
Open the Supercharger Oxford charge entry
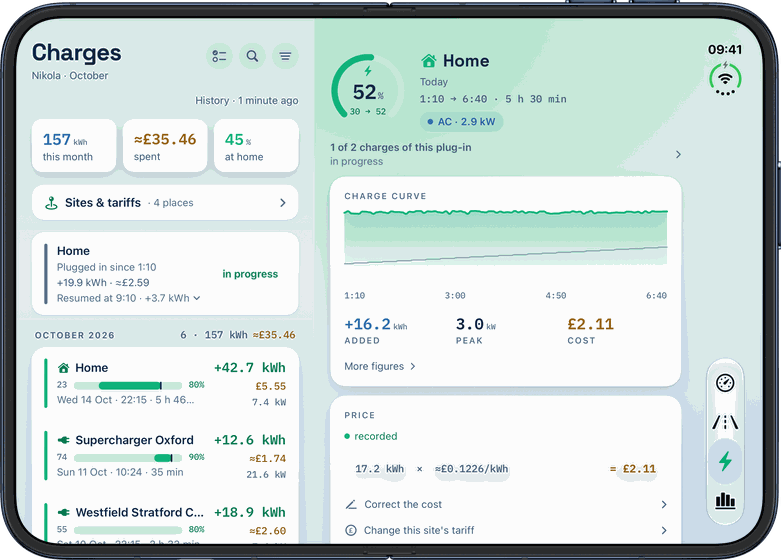(x=165, y=456)
